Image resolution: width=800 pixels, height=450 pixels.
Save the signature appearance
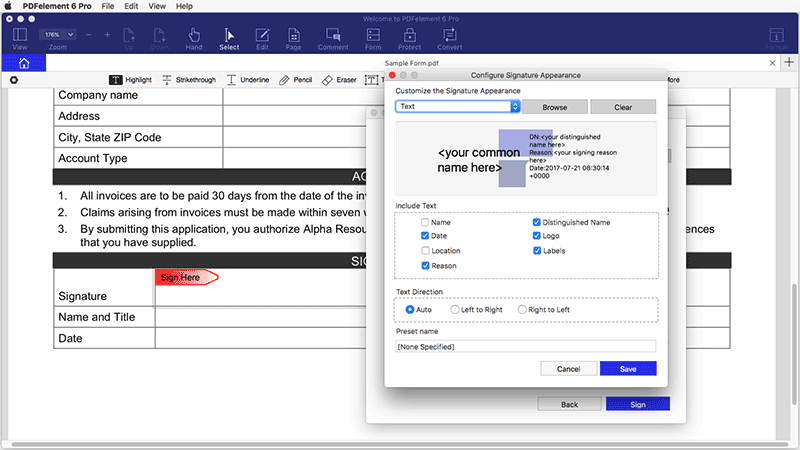click(x=628, y=369)
